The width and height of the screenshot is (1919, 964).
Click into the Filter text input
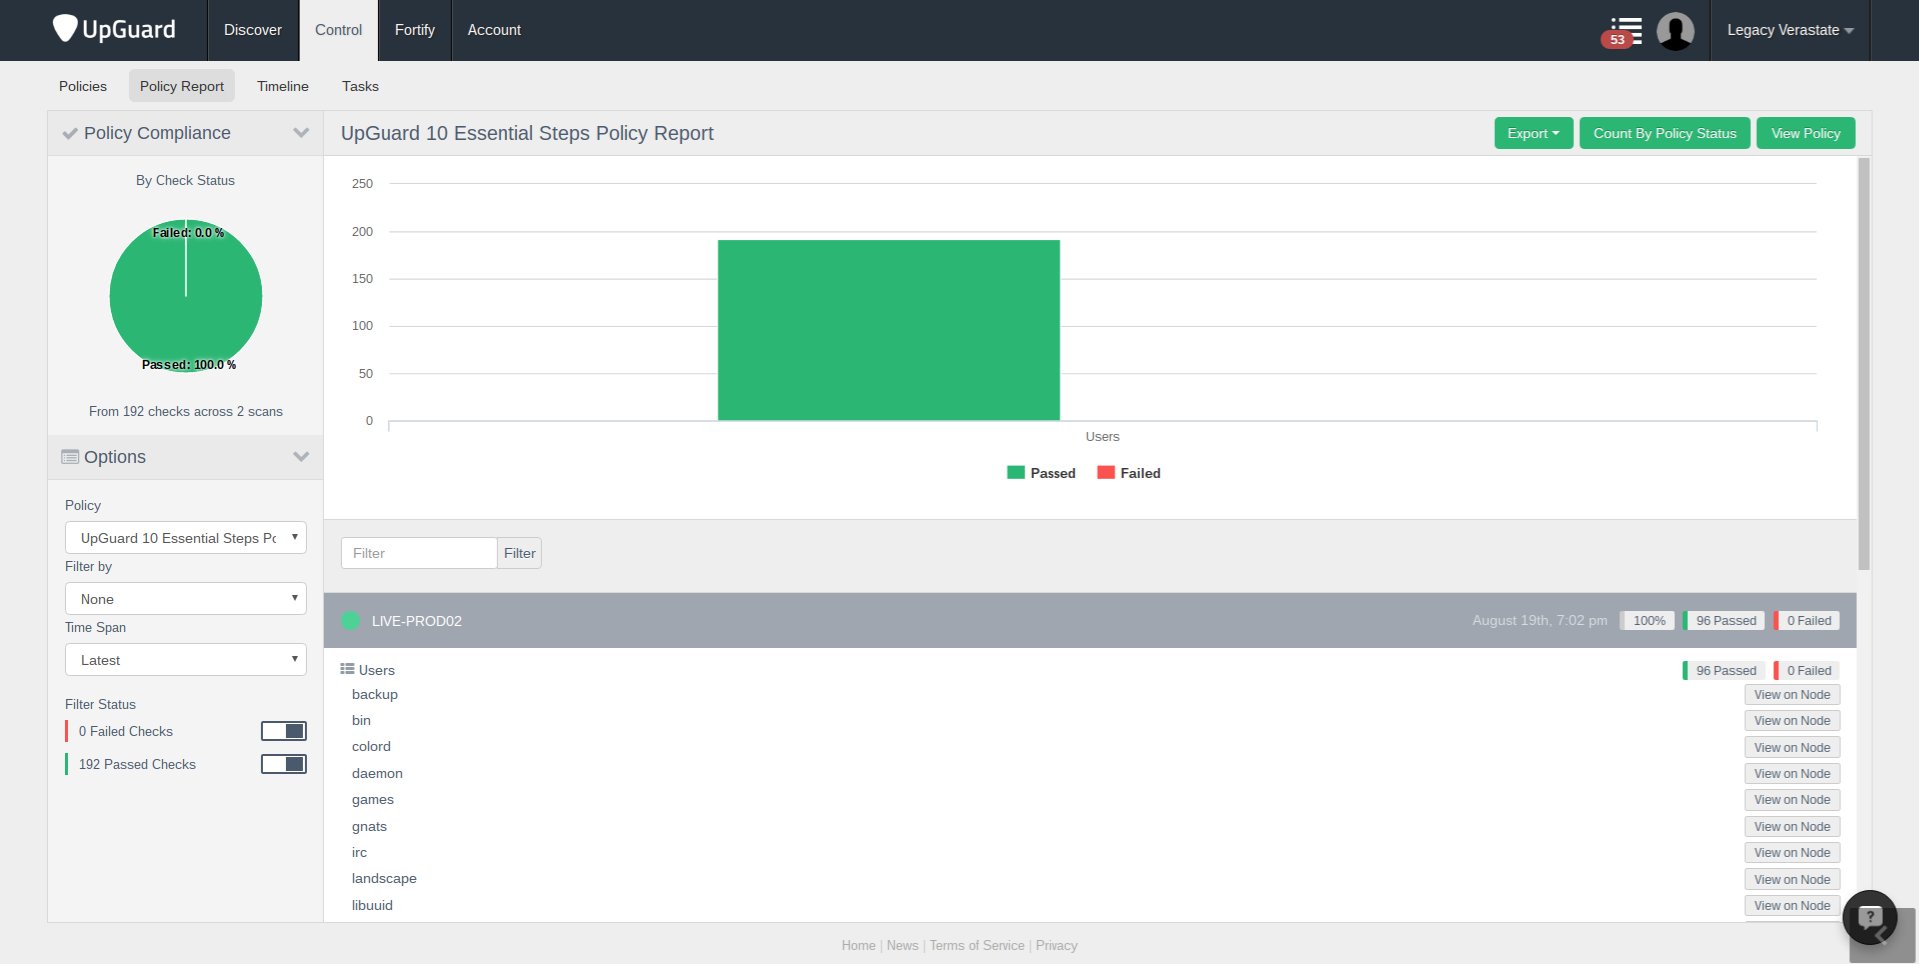[419, 553]
